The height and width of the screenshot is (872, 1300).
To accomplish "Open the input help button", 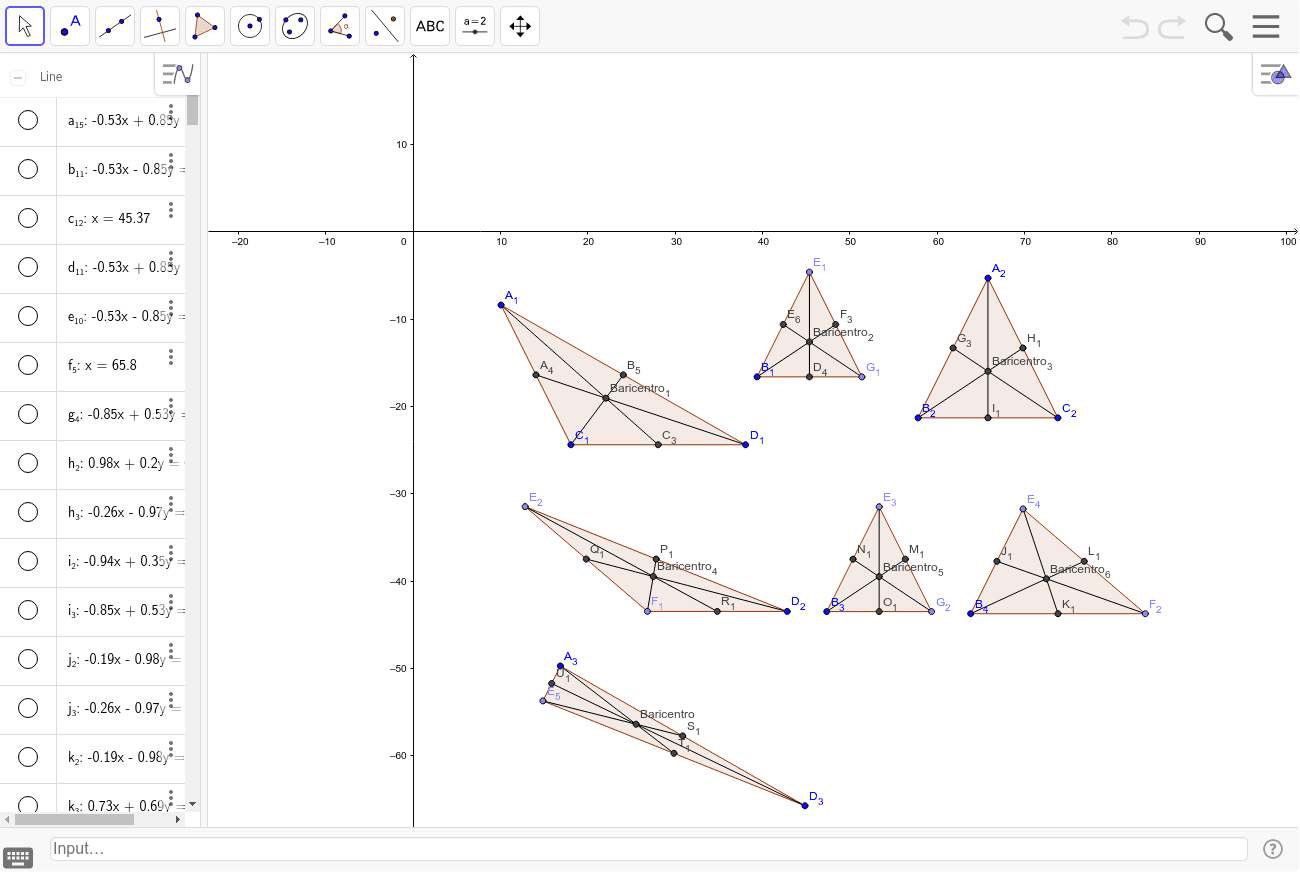I will (1272, 849).
